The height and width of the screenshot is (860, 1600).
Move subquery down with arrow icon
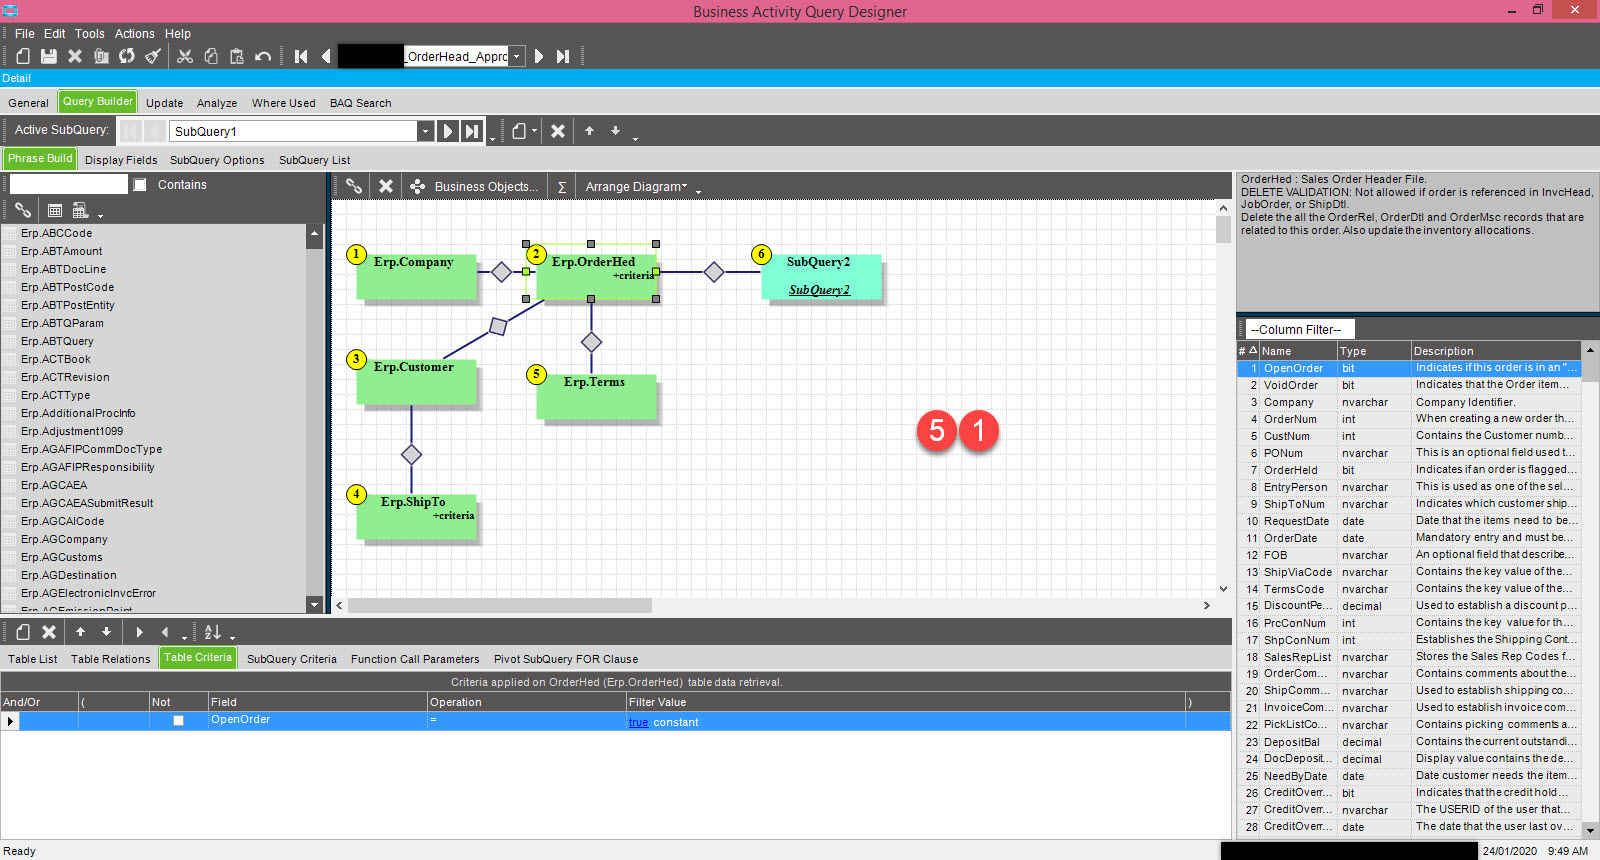(616, 131)
